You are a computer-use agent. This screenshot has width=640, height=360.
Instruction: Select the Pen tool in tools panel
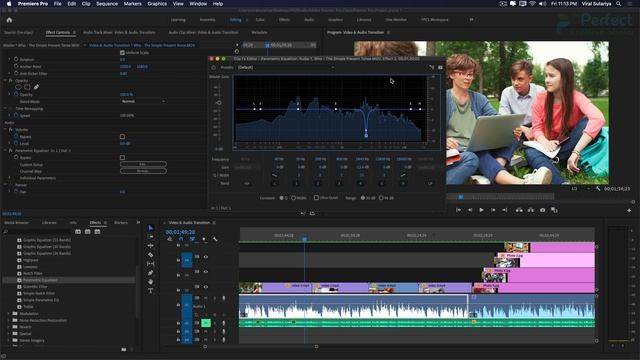150,273
